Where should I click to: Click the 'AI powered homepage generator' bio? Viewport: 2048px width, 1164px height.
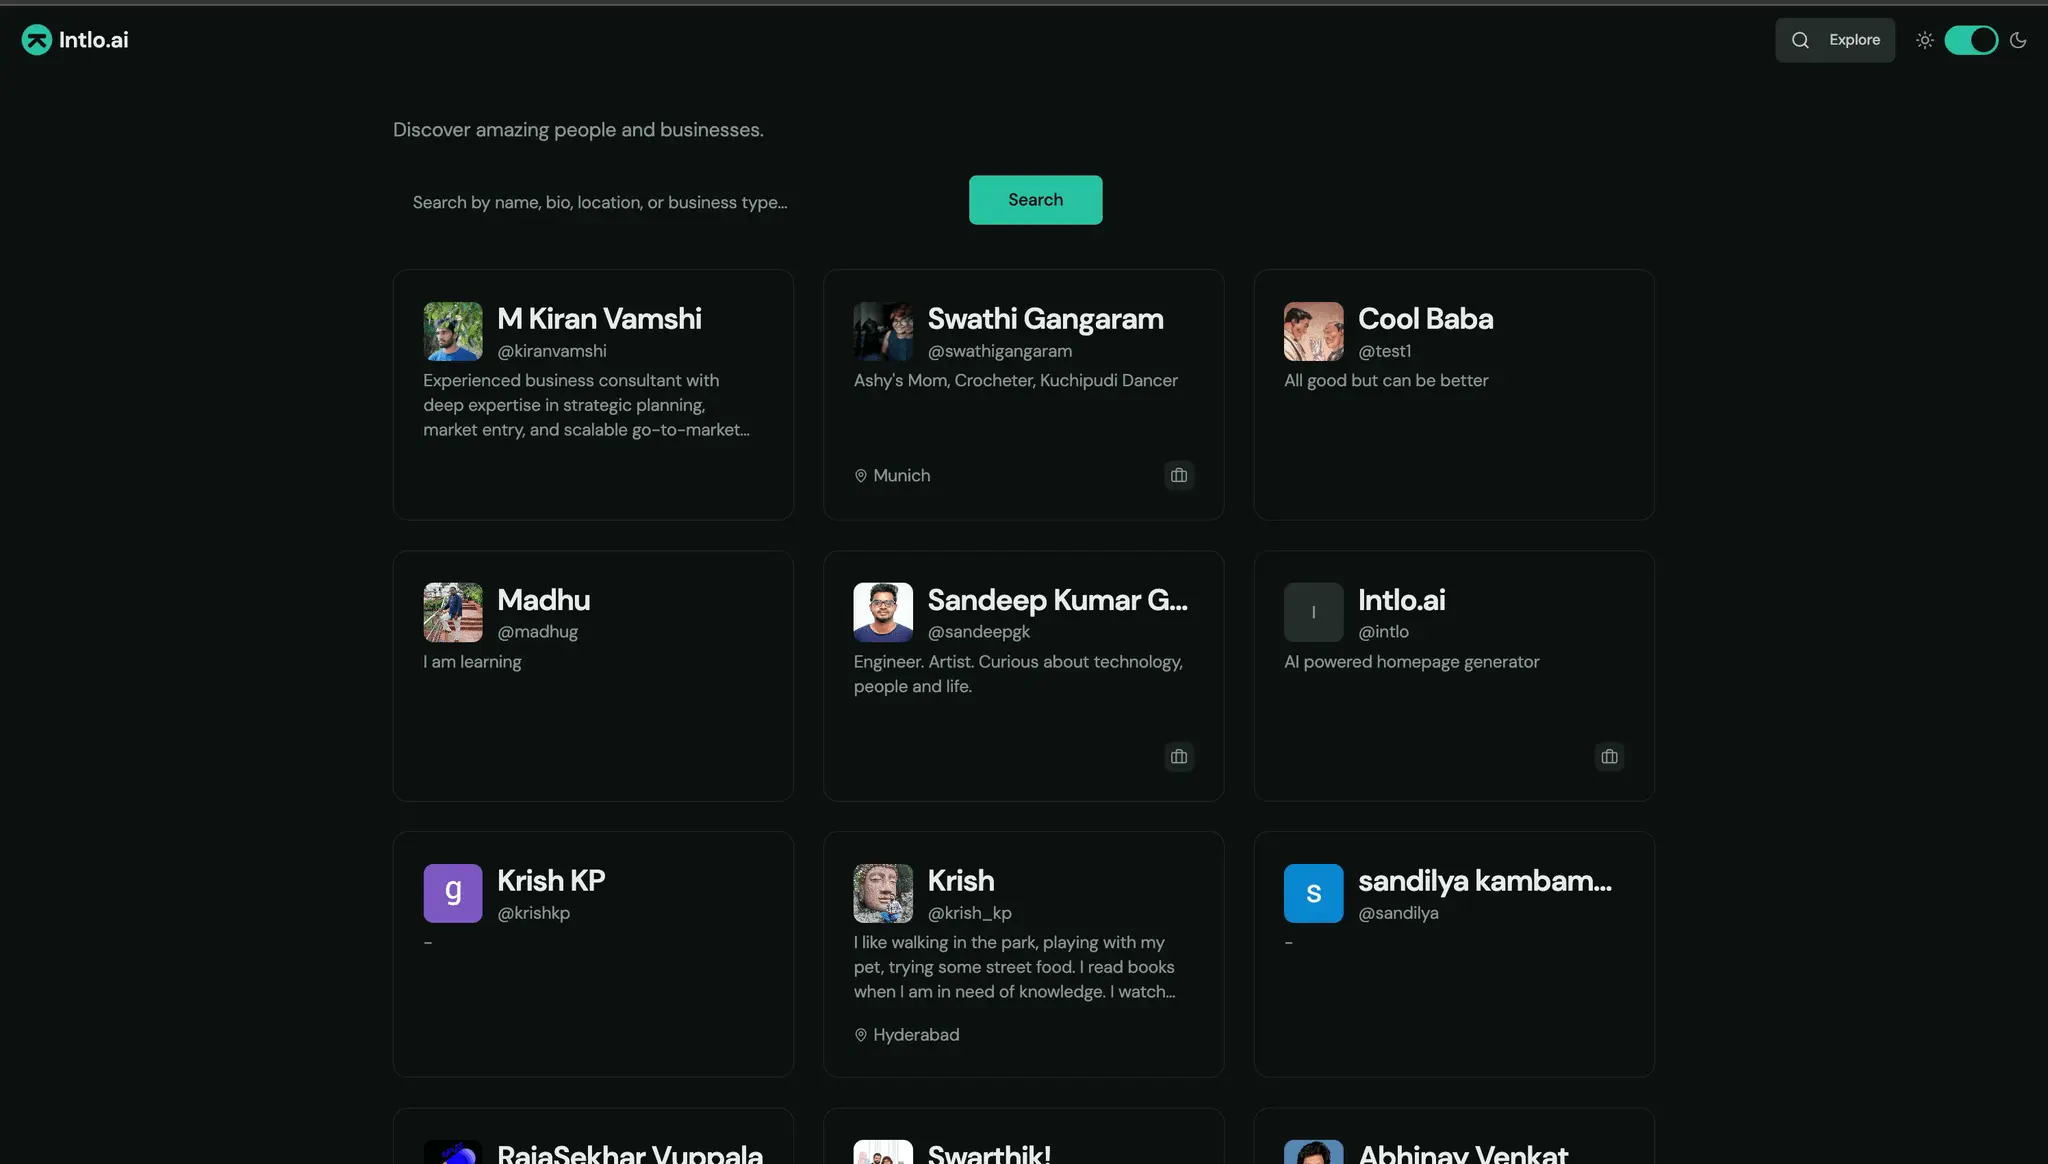(1411, 662)
